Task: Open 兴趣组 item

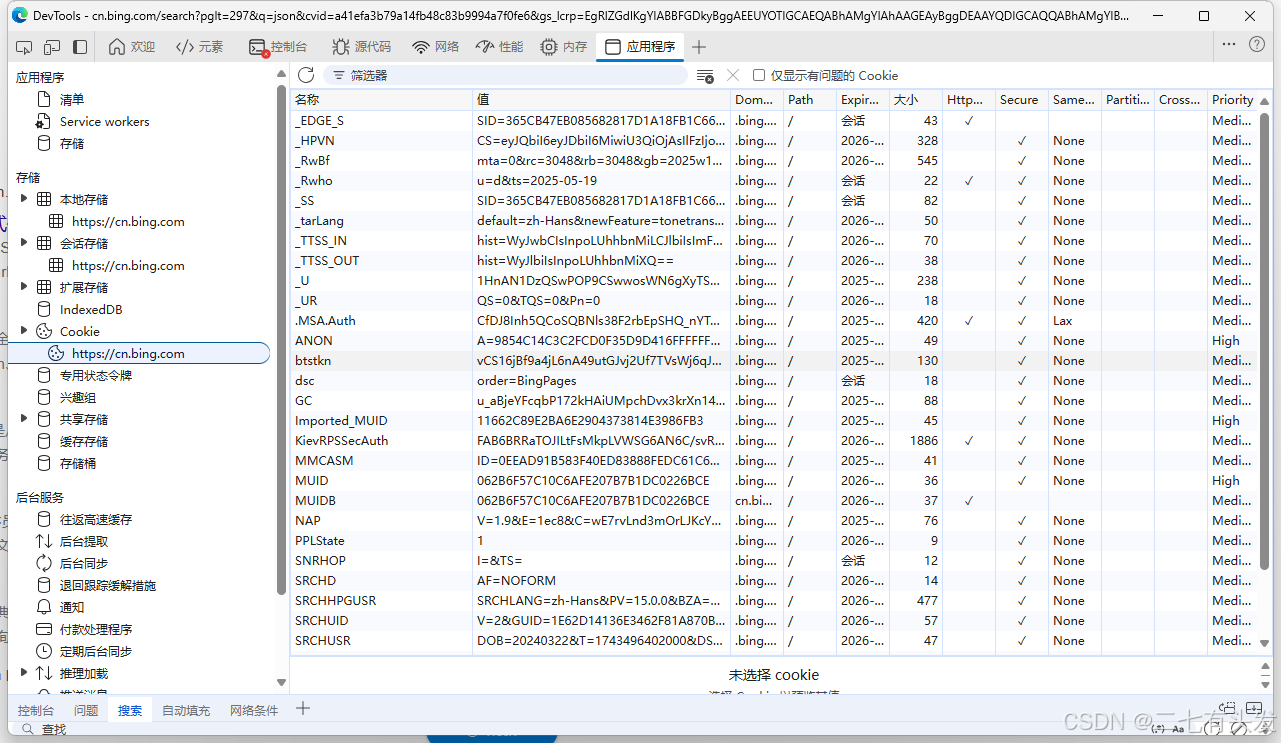Action: point(78,397)
